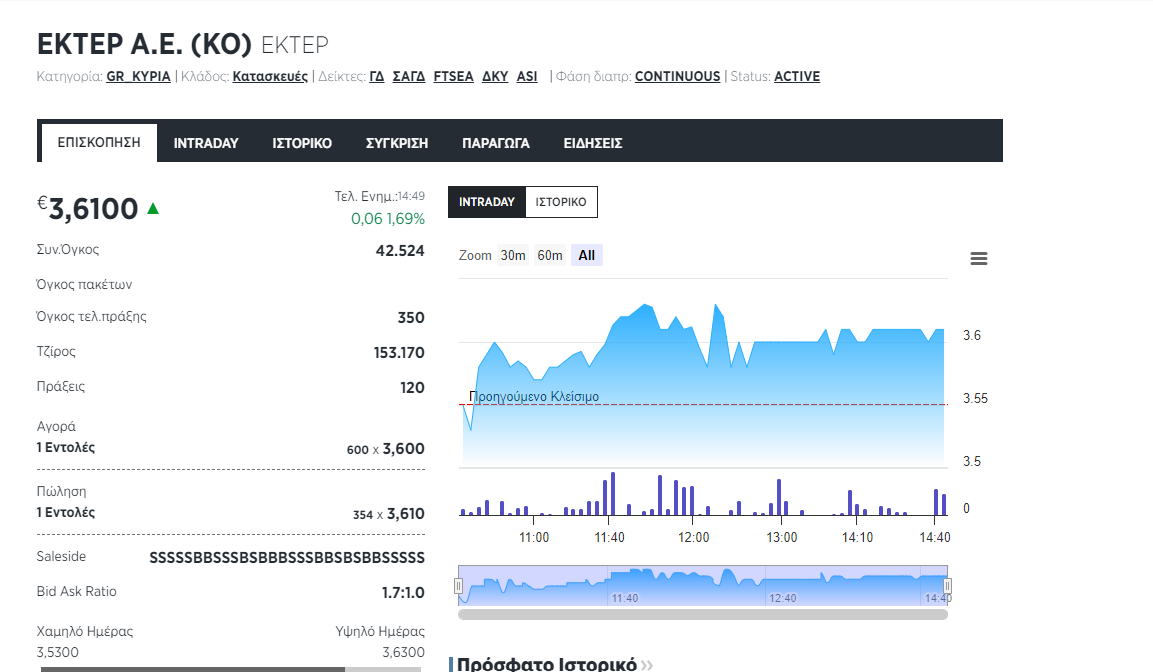
Task: Select the ΕΠΙΣΚΟΠΗΣΗ tab
Action: point(99,143)
